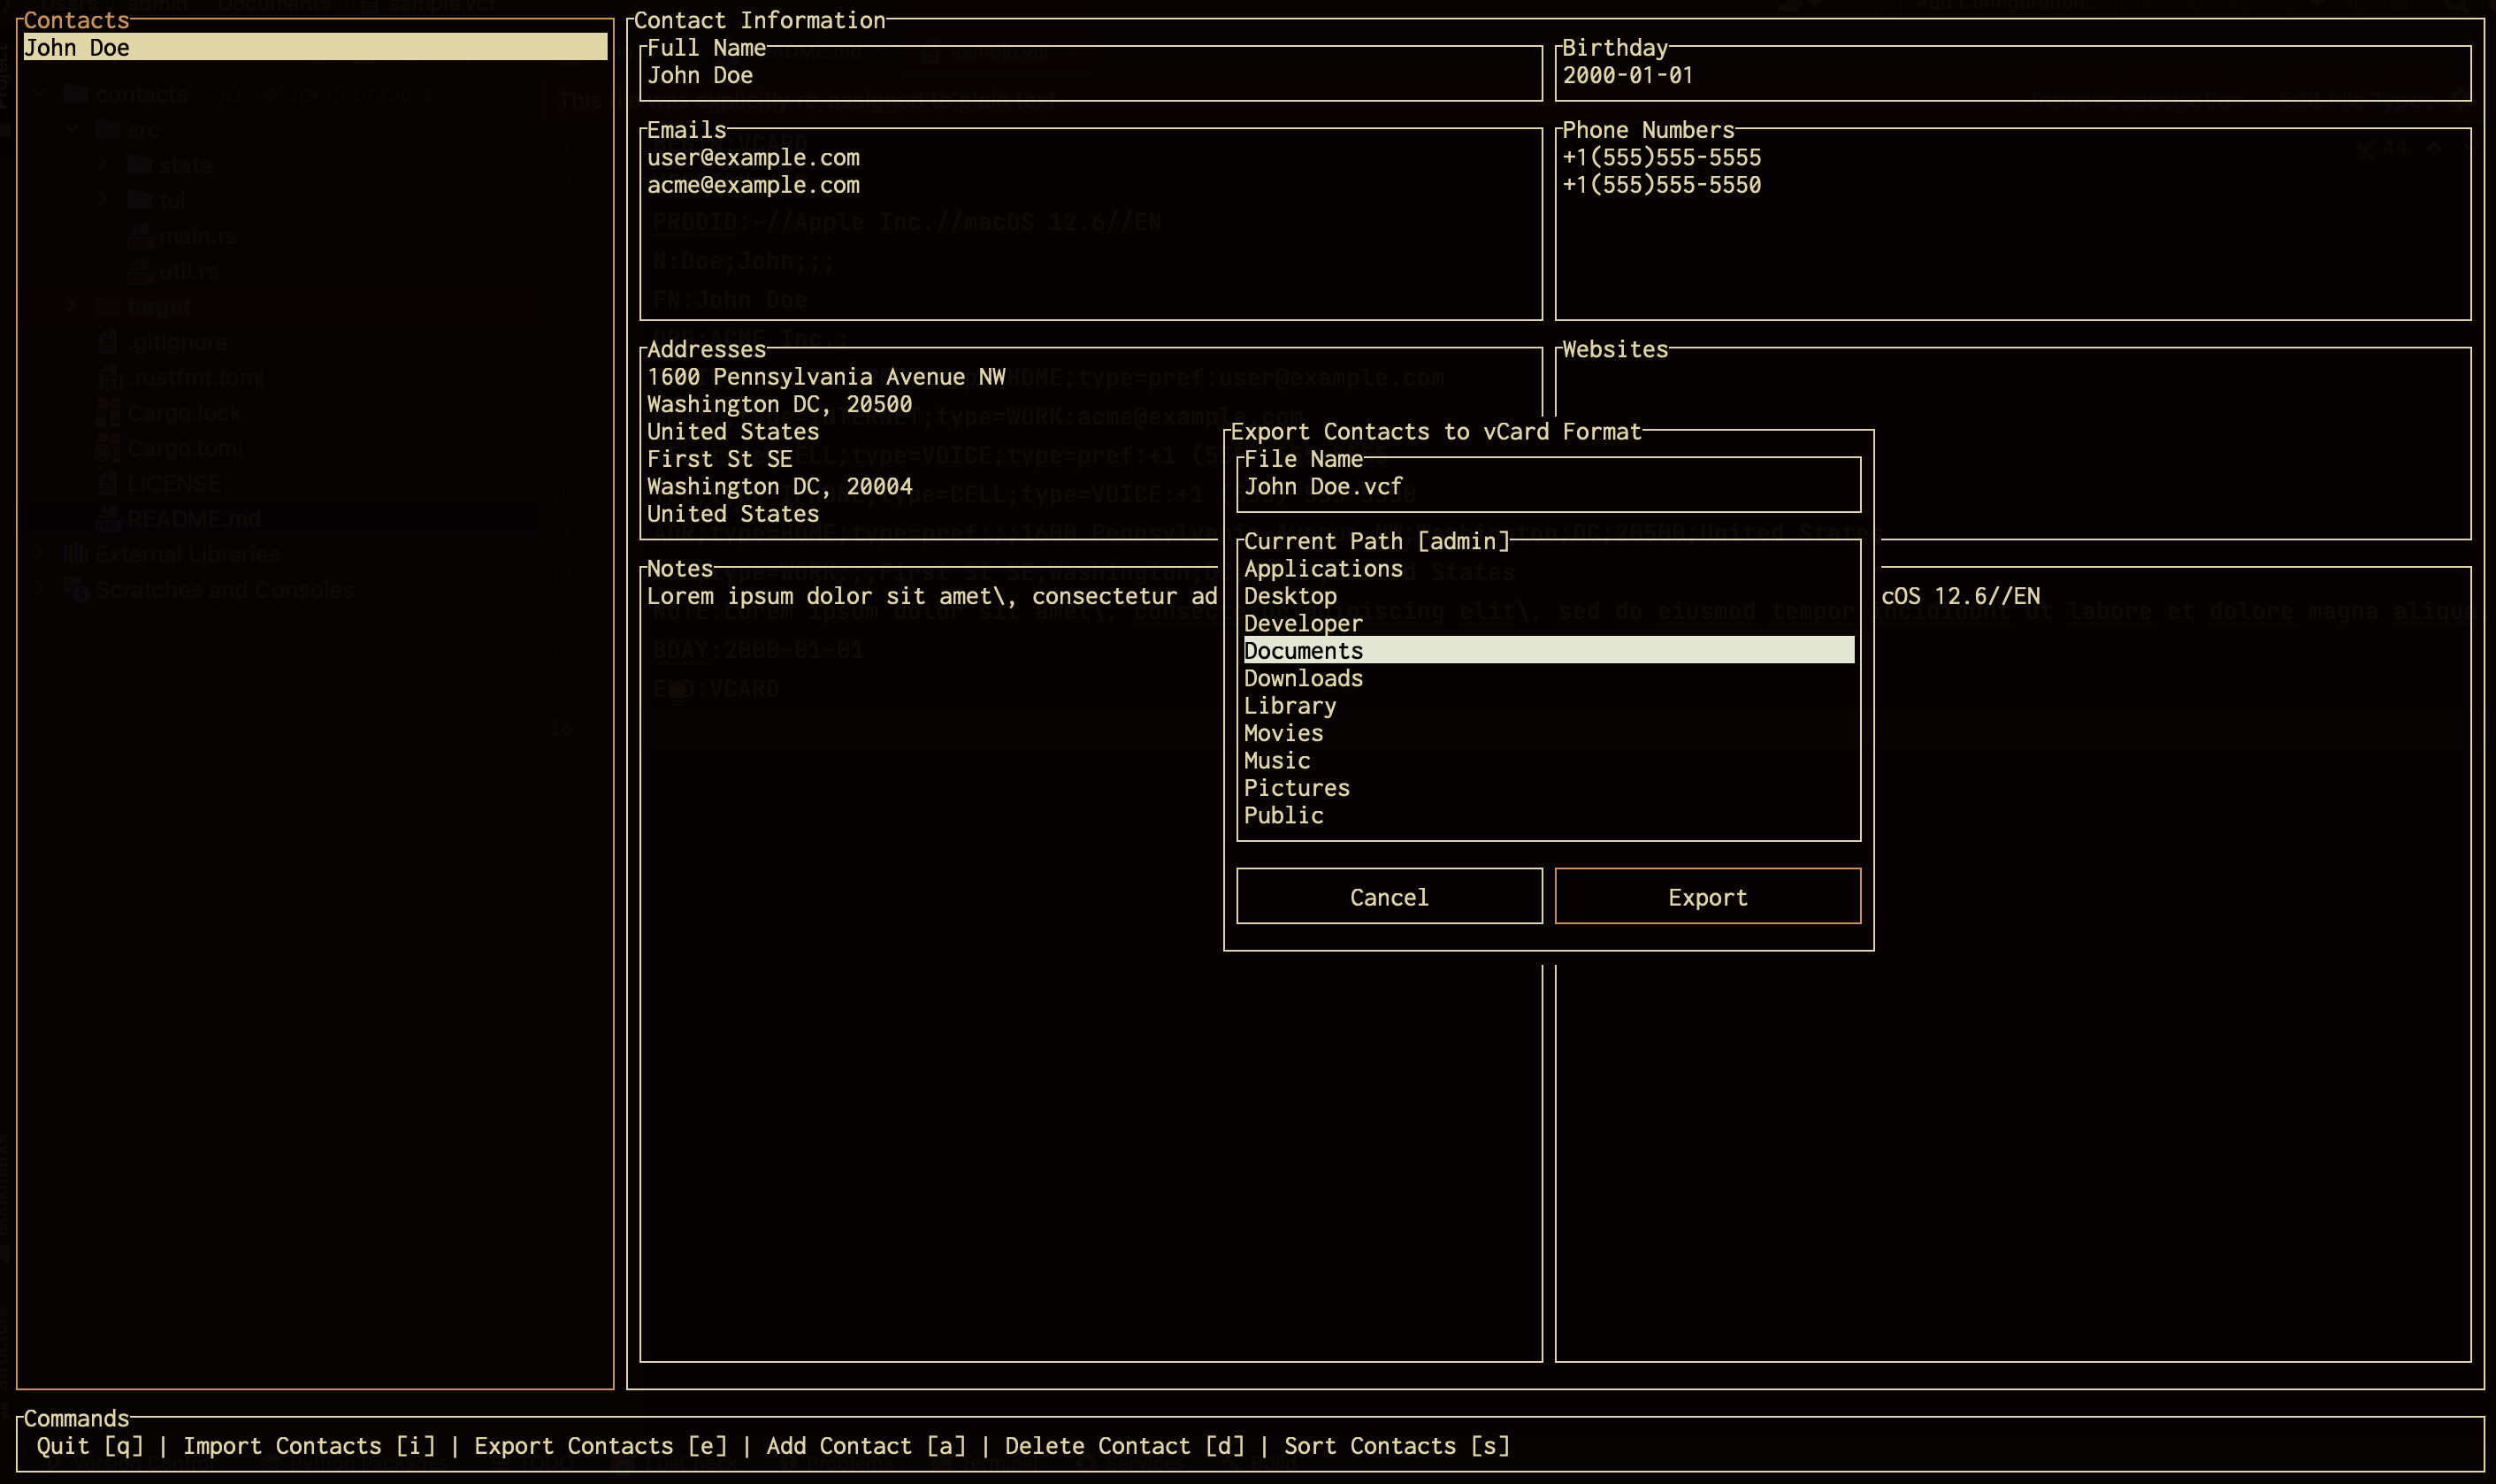Select Library folder in path list
The width and height of the screenshot is (2496, 1484).
coord(1290,706)
